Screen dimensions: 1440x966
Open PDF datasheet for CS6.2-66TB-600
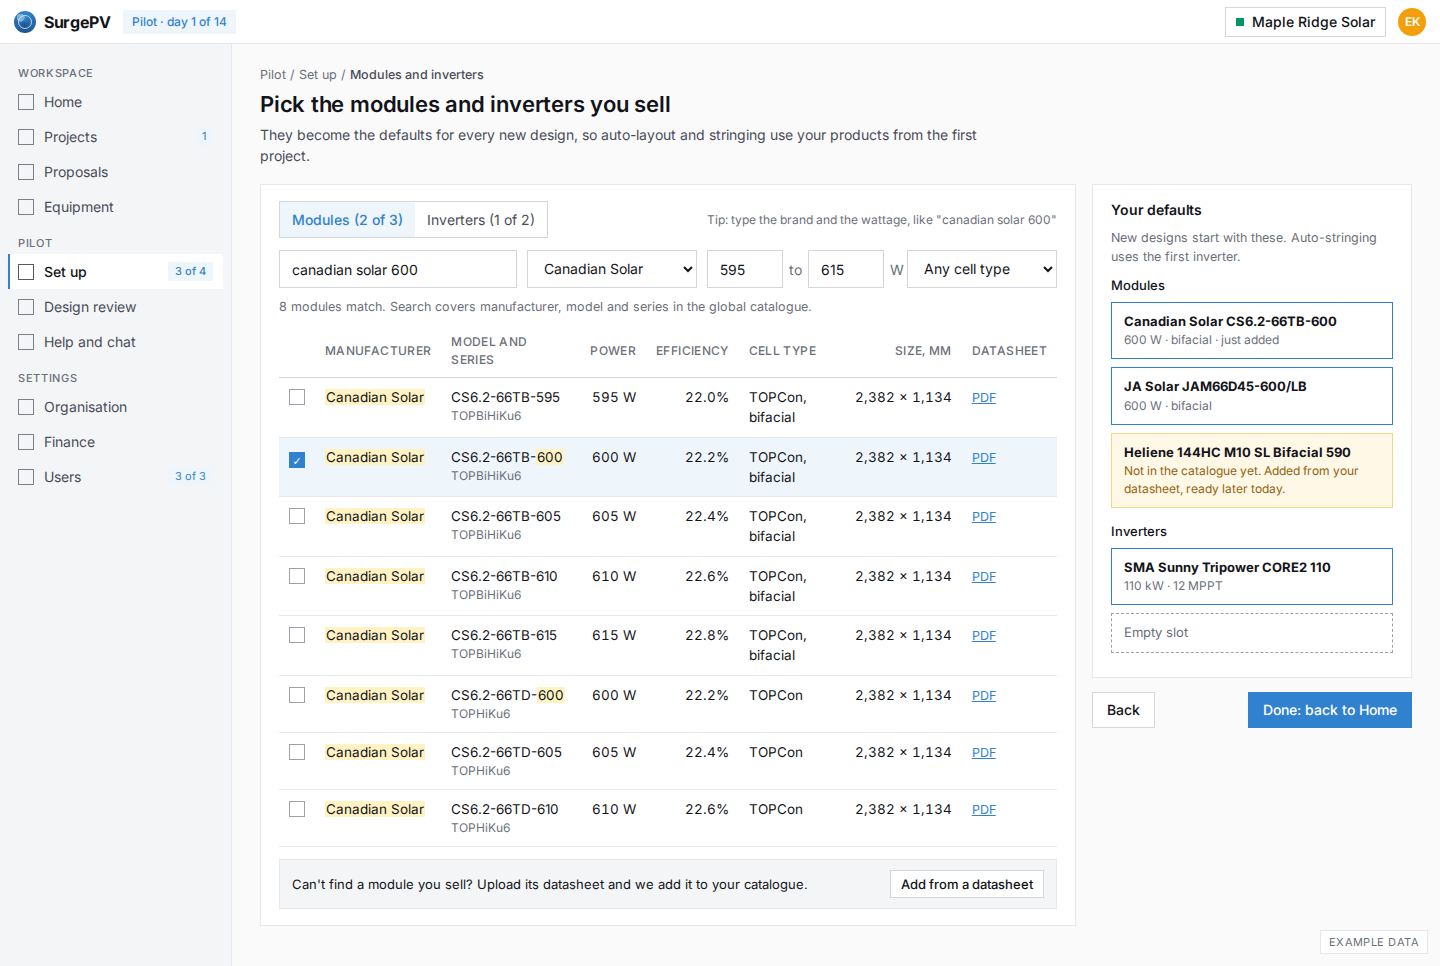(984, 457)
